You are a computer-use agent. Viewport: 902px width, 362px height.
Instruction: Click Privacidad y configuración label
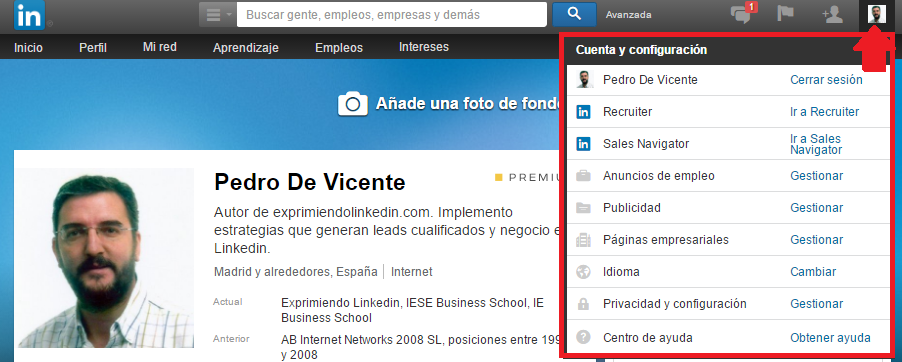(x=674, y=304)
